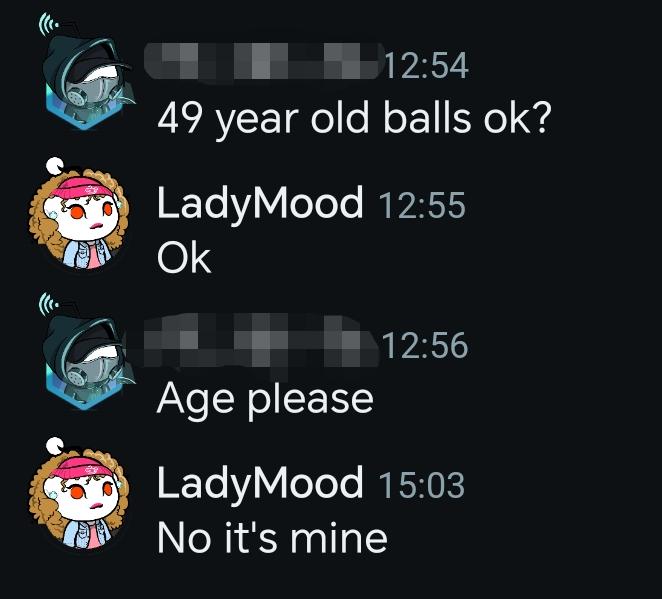Select message "49 year old balls ok?"
The width and height of the screenshot is (662, 599).
(x=355, y=119)
